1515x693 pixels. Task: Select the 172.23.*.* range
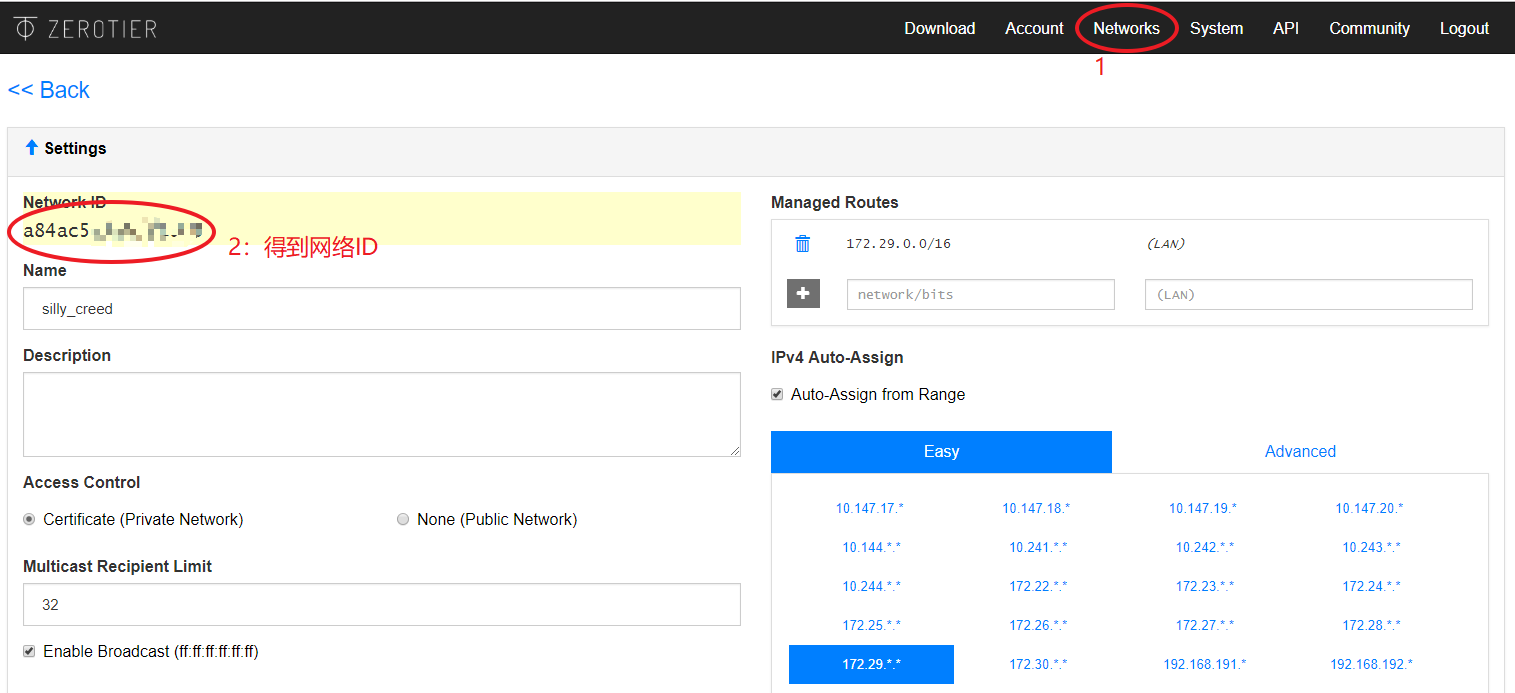pyautogui.click(x=1205, y=586)
